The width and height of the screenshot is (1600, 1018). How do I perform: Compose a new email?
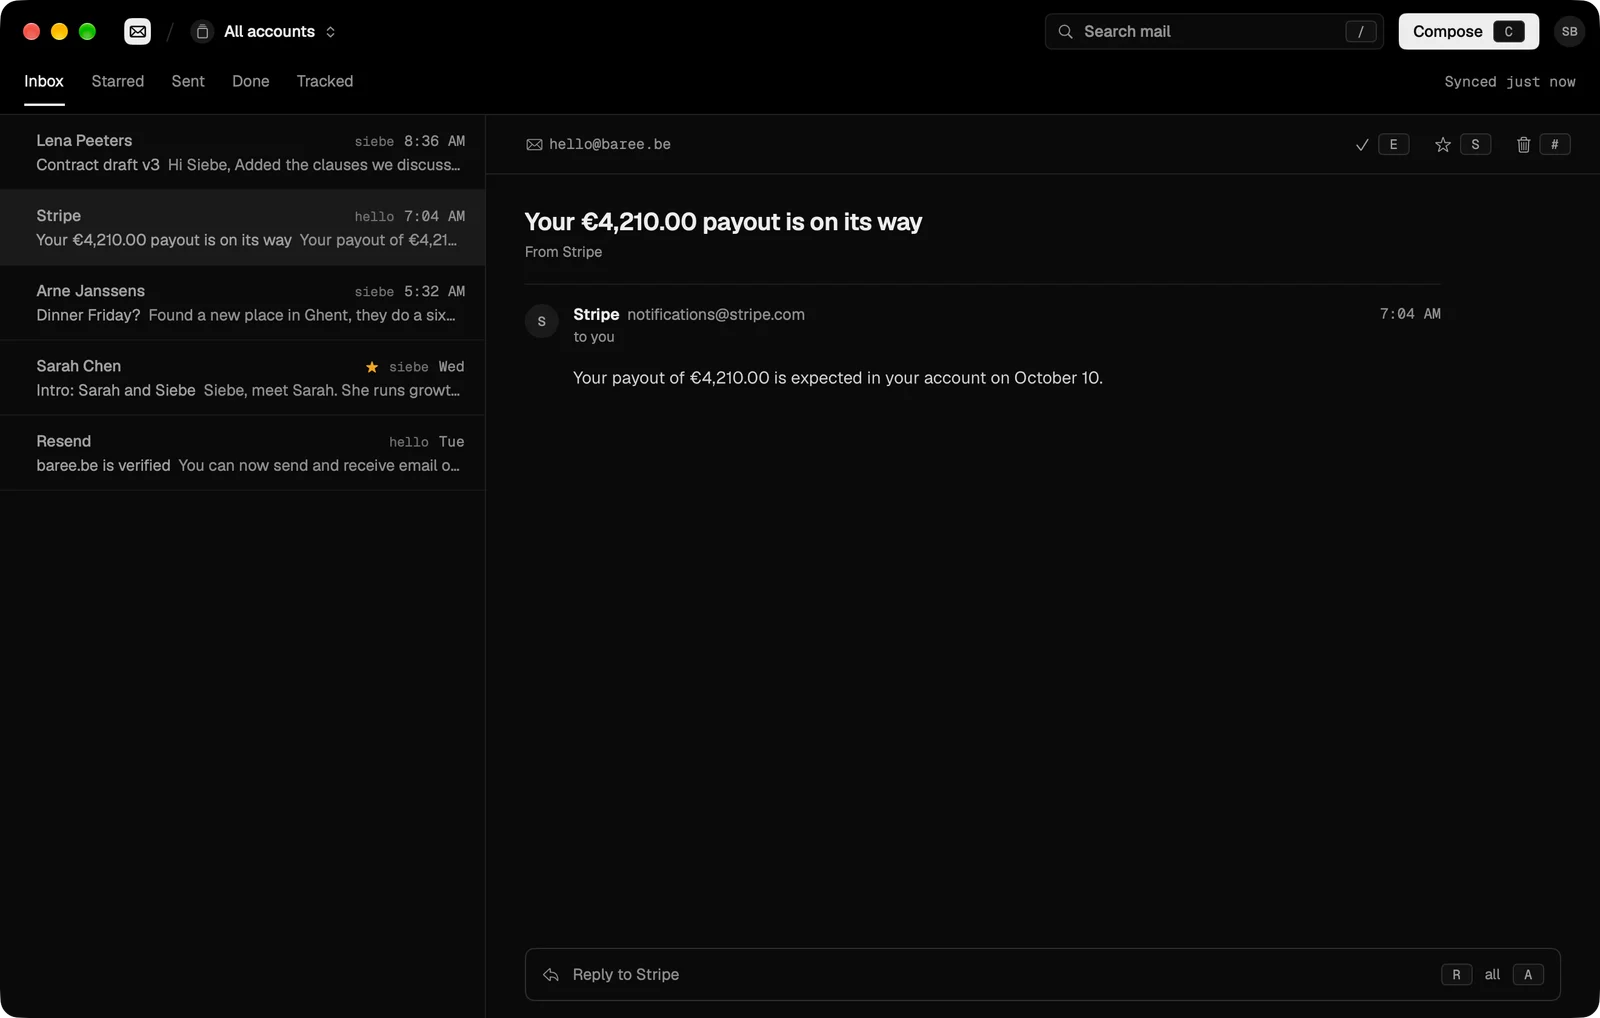pyautogui.click(x=1468, y=32)
